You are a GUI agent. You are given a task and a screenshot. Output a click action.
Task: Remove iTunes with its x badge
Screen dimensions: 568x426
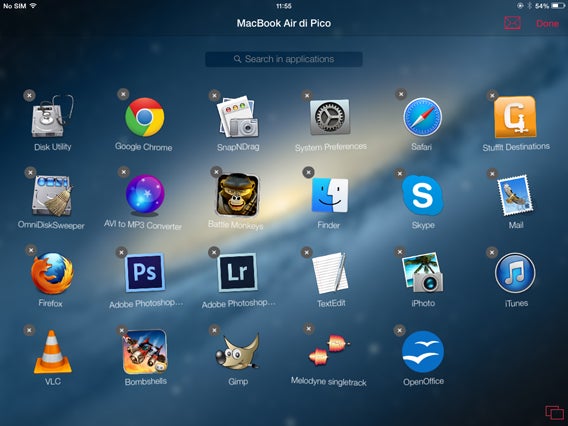coord(492,252)
